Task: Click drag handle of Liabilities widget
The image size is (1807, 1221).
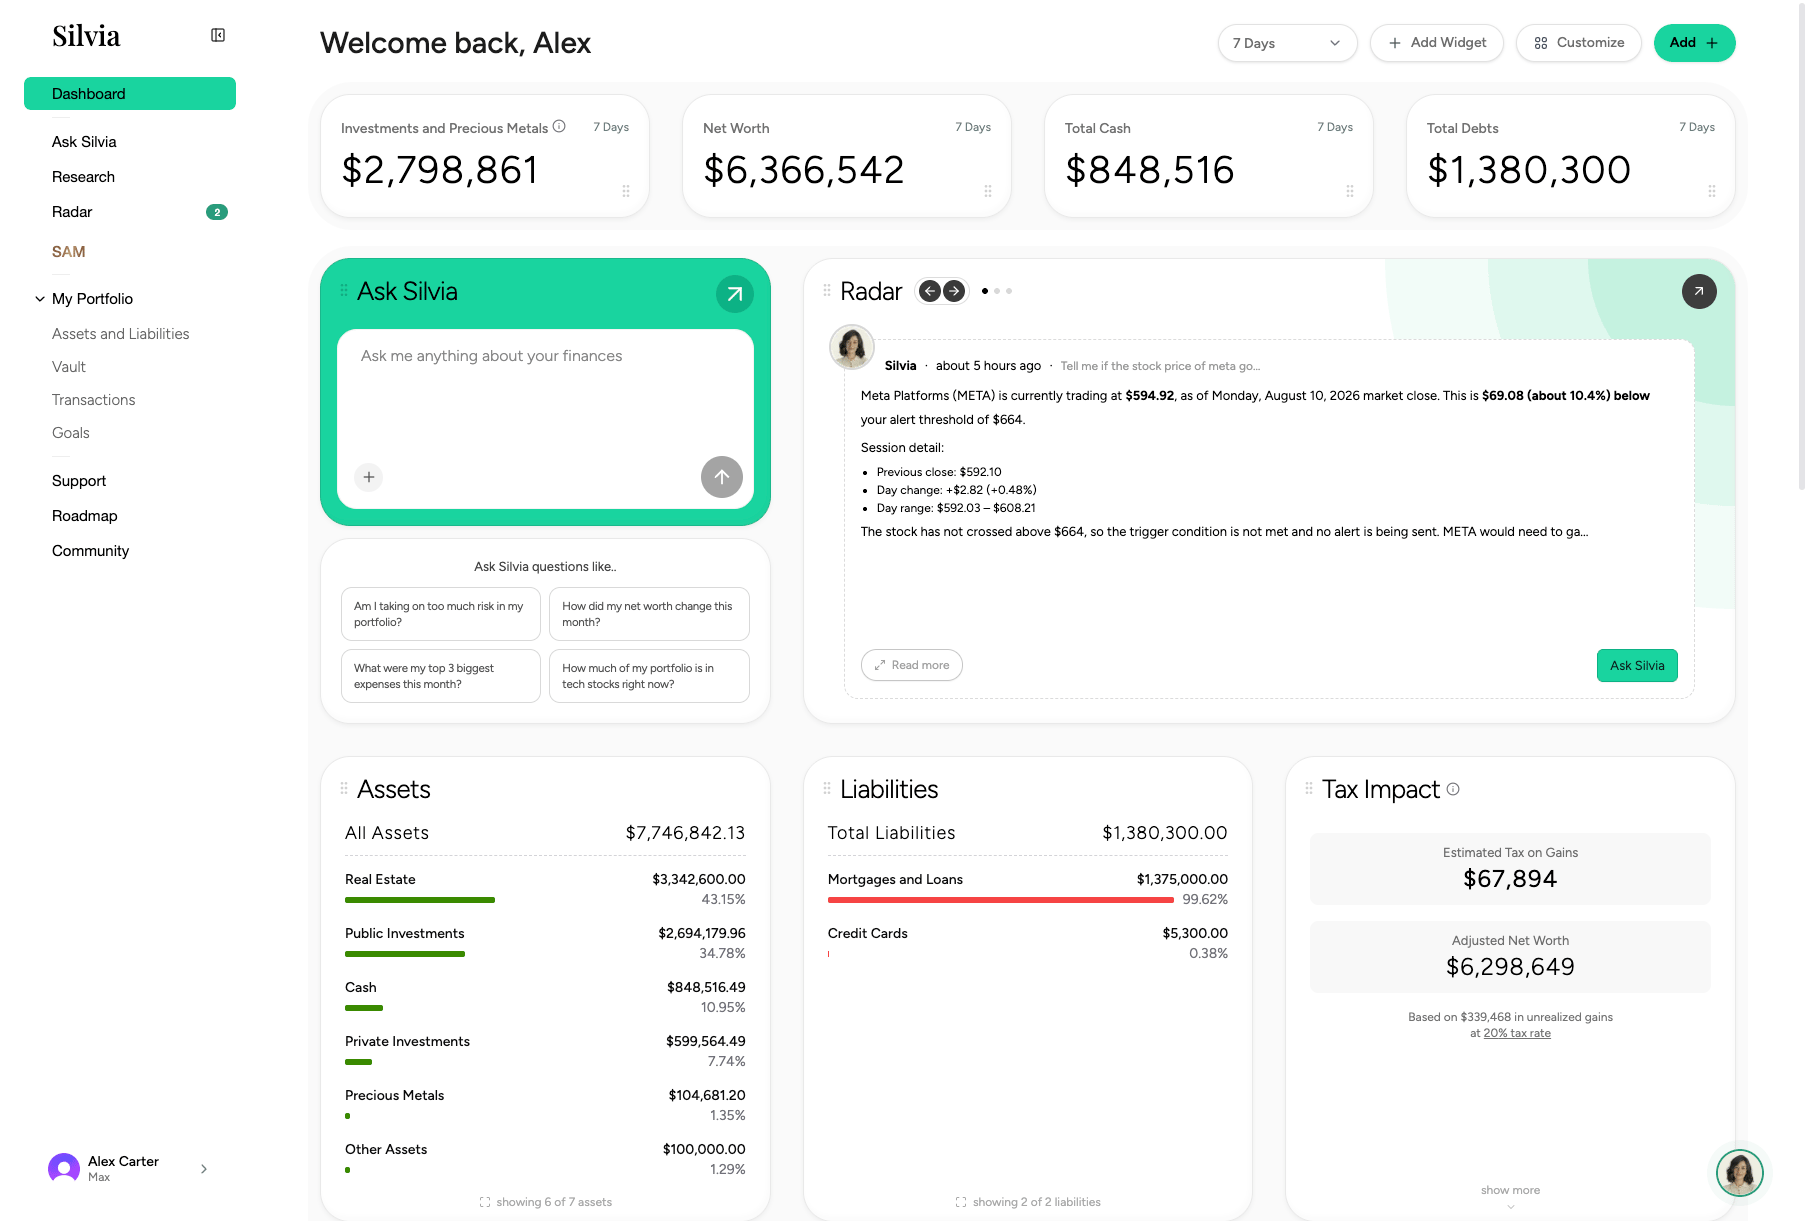Action: [x=827, y=788]
